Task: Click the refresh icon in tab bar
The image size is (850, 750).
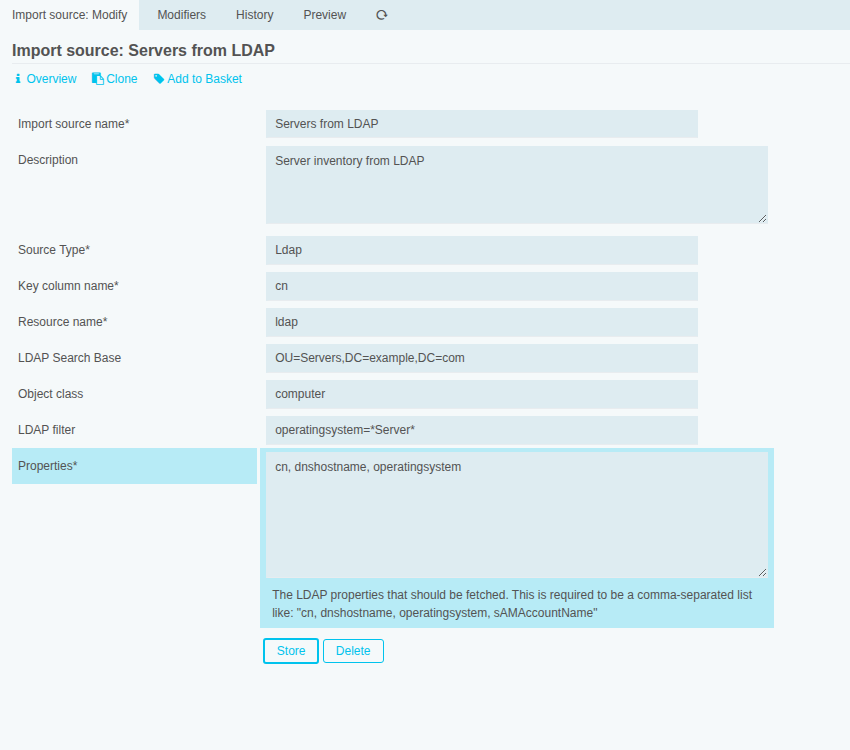Action: pyautogui.click(x=382, y=15)
